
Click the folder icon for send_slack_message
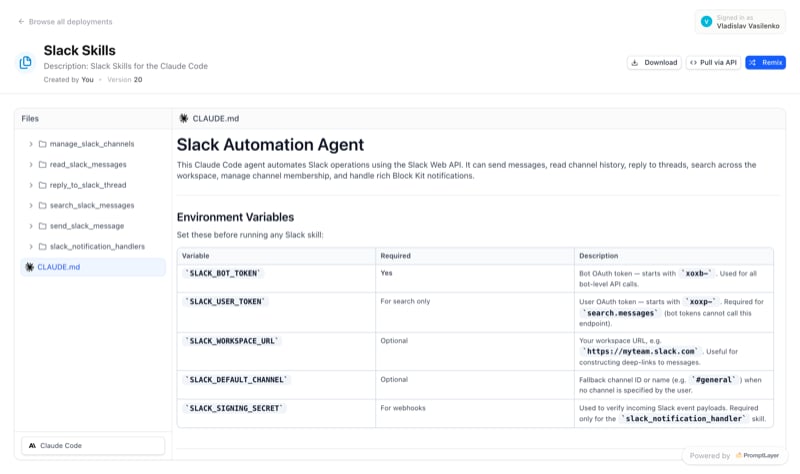[x=42, y=226]
